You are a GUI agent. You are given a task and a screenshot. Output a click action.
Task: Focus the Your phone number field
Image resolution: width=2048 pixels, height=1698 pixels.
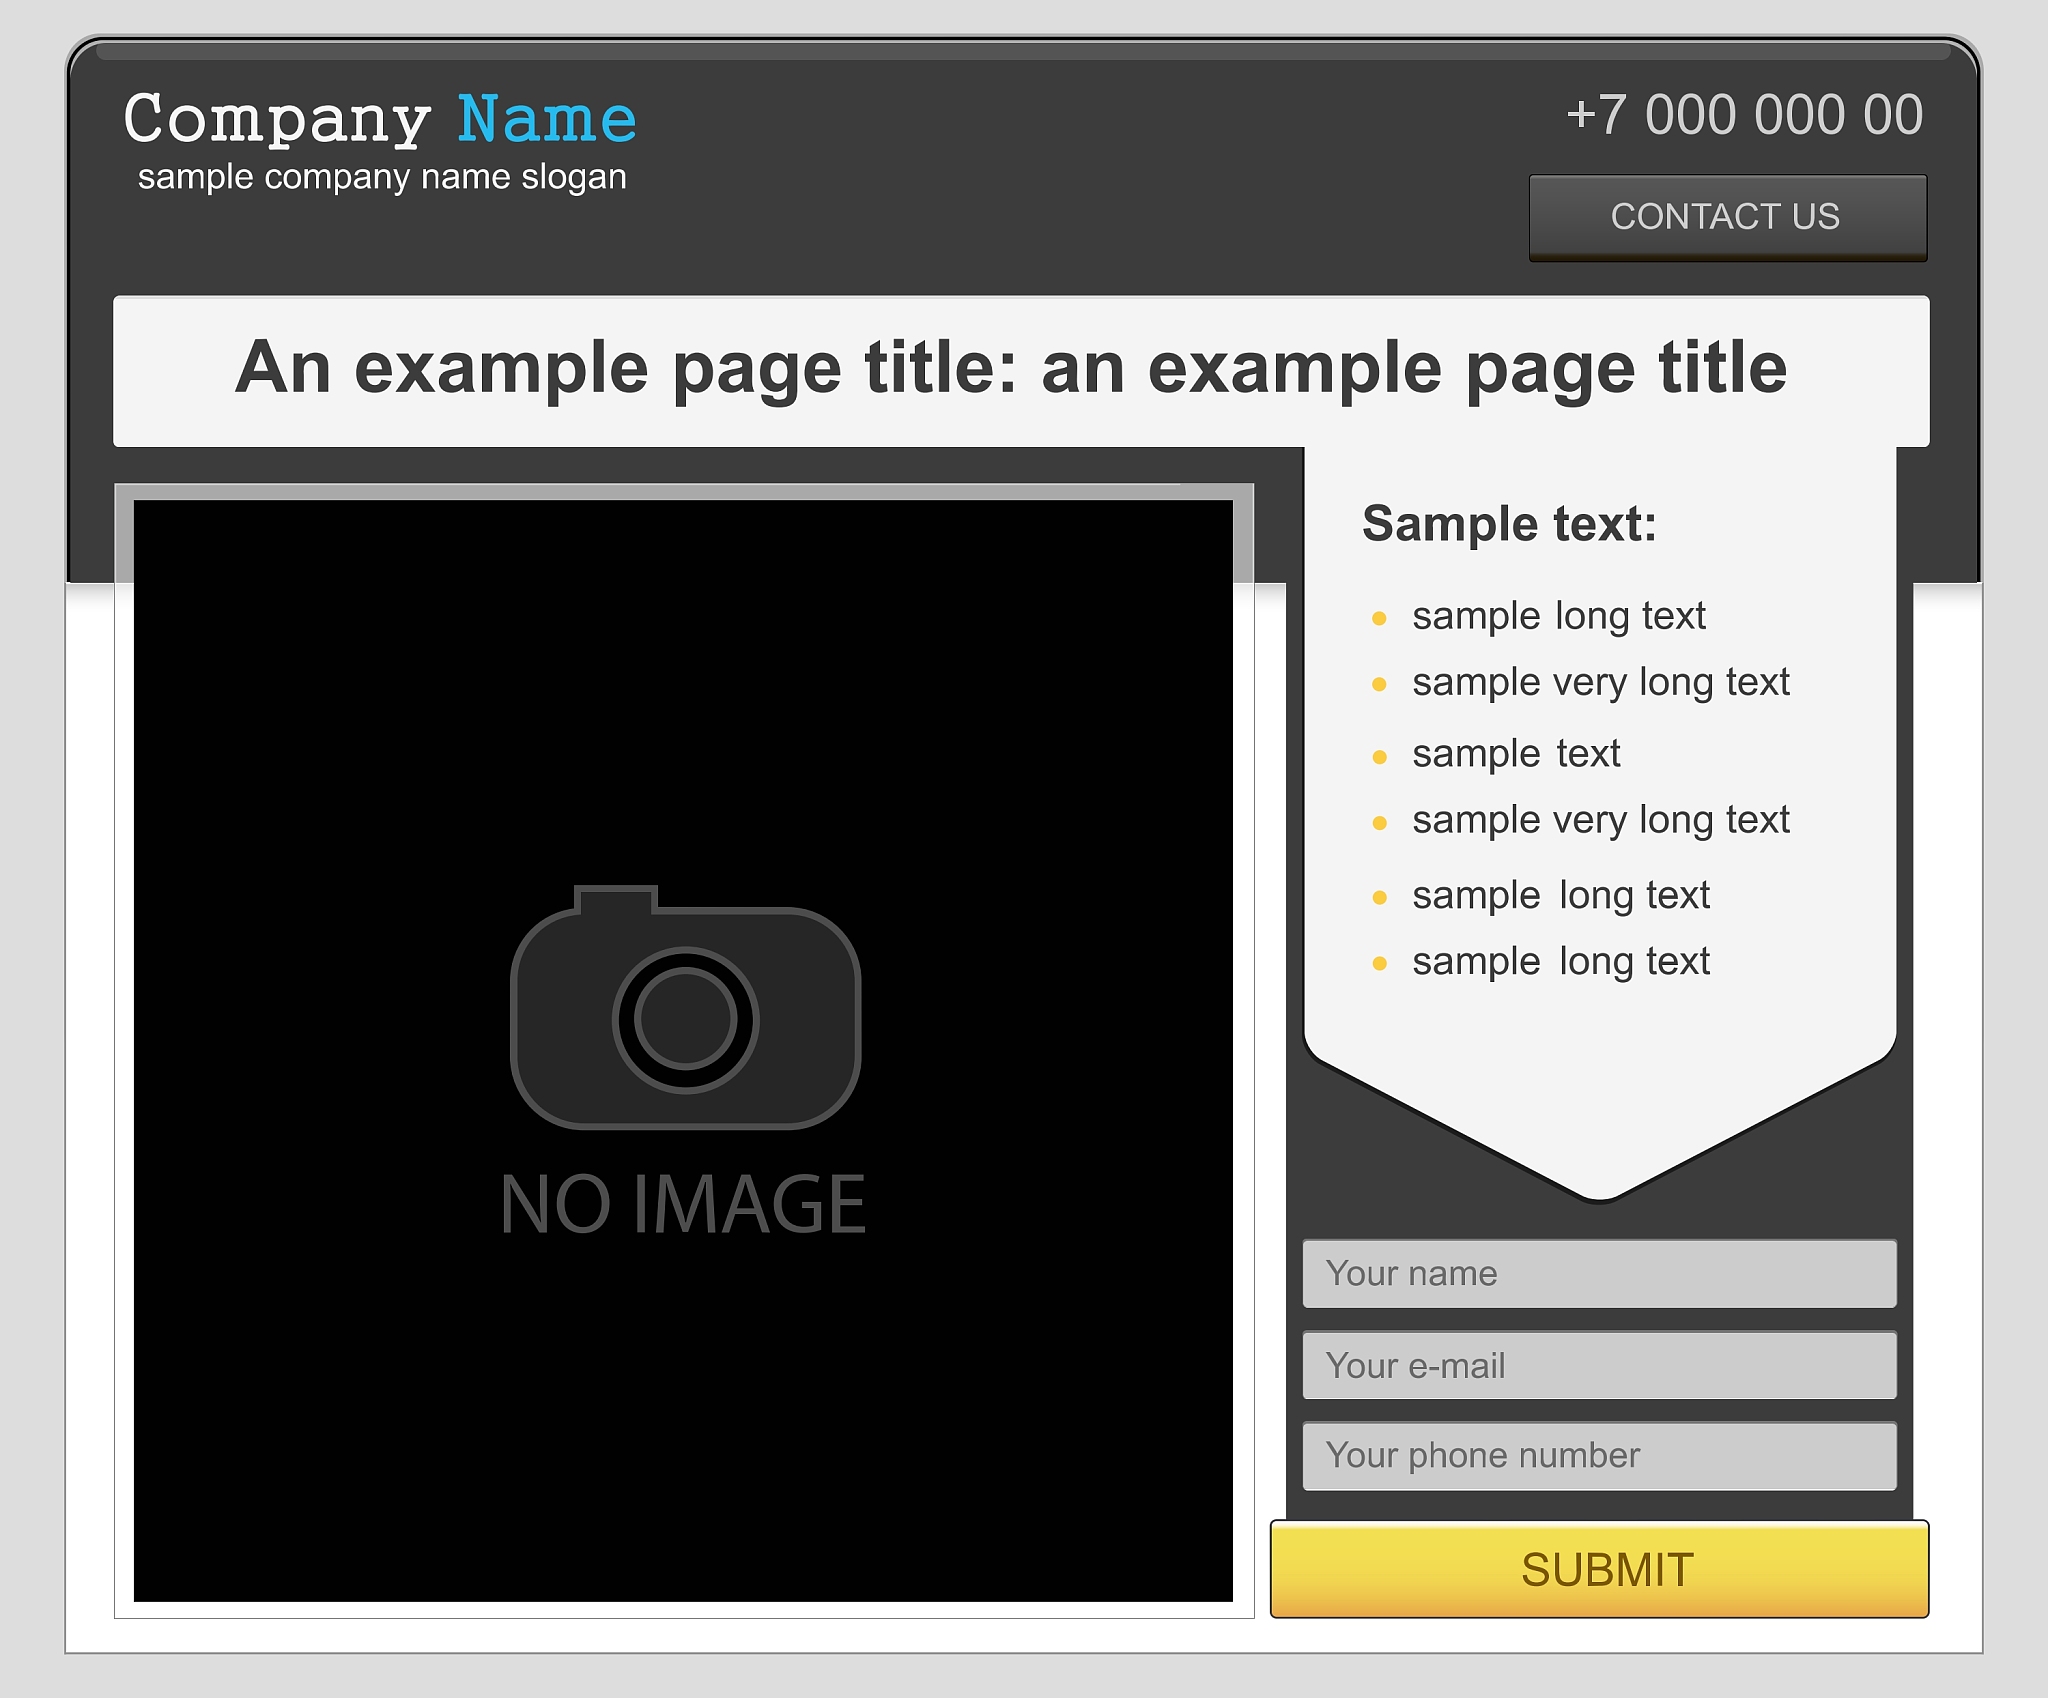tap(1598, 1456)
